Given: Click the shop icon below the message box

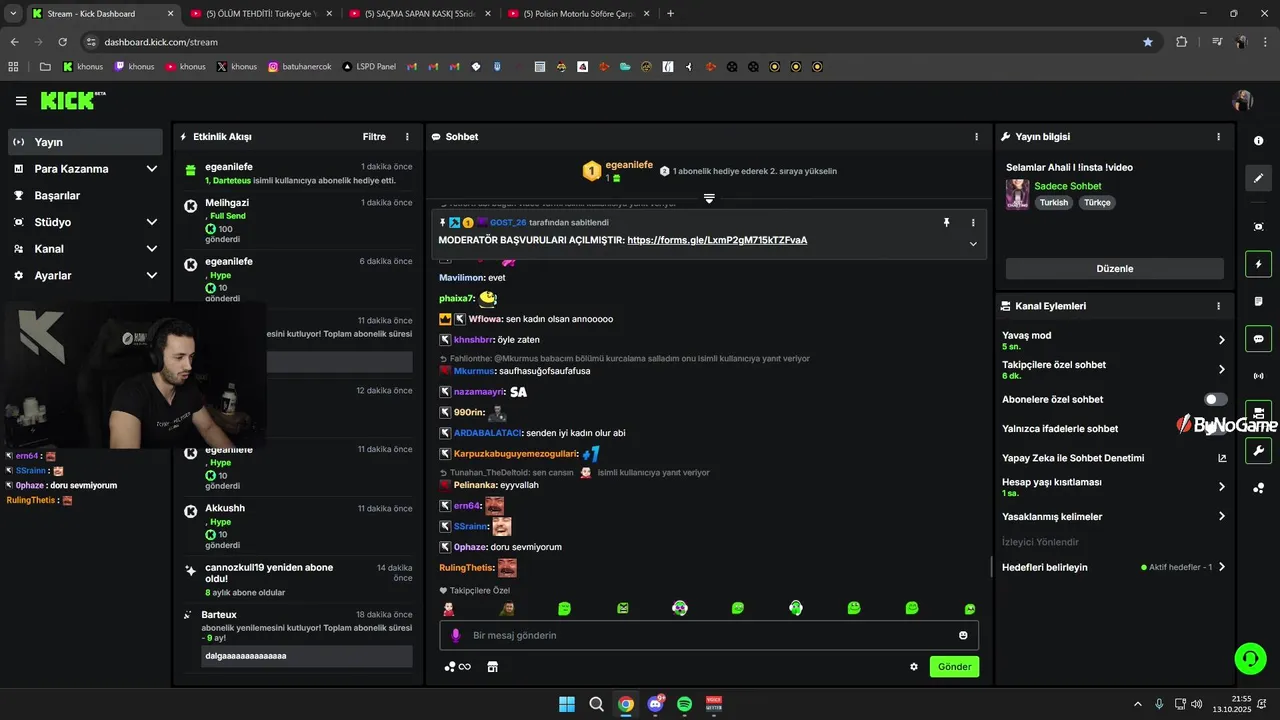Looking at the screenshot, I should point(492,667).
